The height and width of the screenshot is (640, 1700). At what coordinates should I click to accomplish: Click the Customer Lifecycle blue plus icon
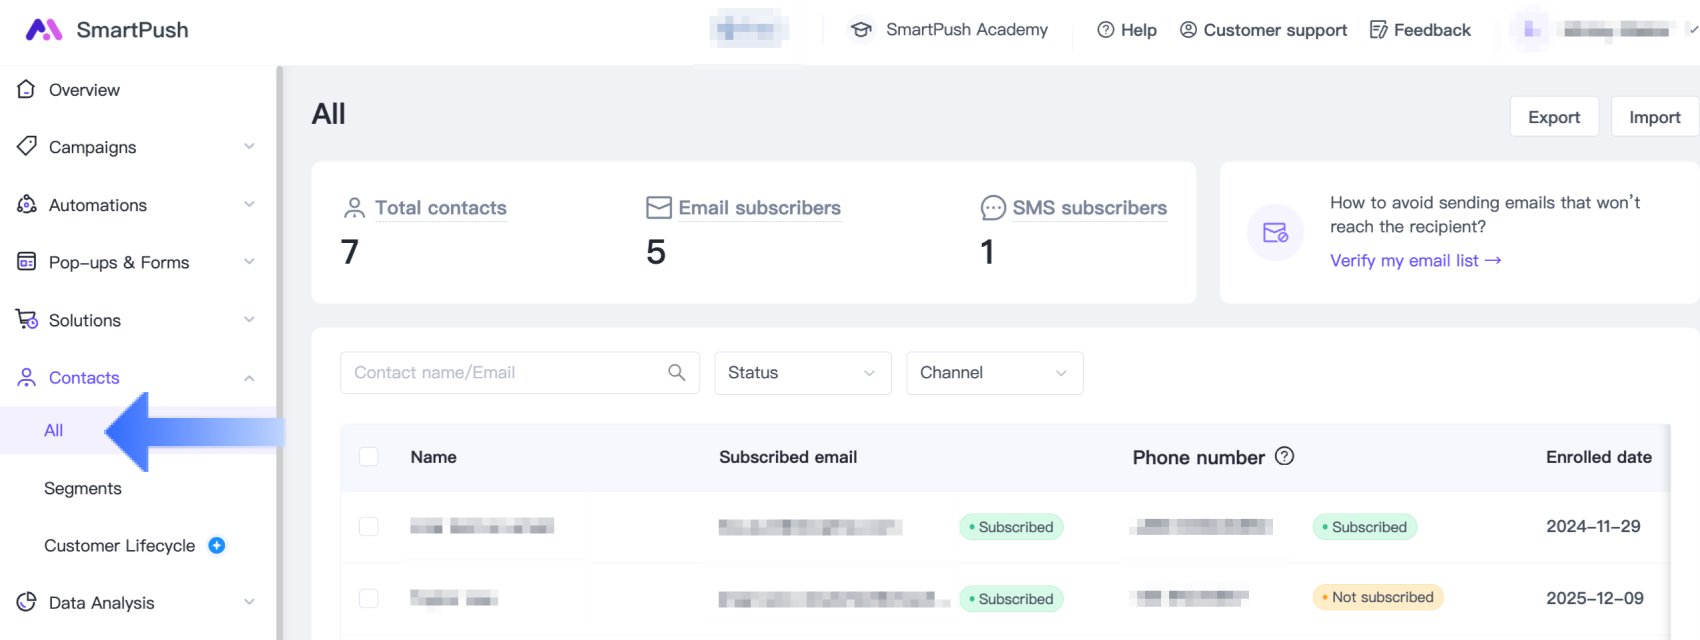click(217, 545)
